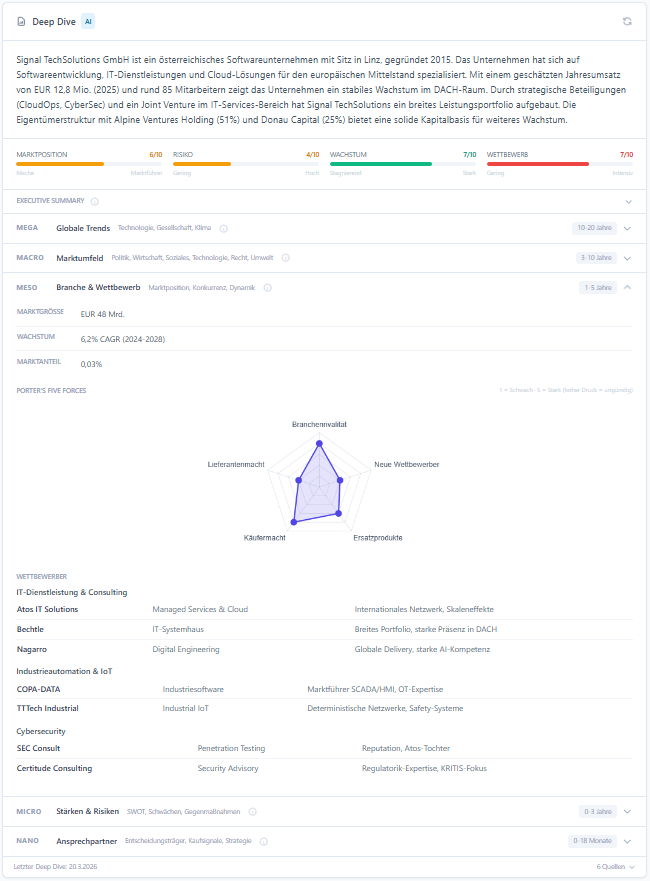Open info icon in Branche & Wettbewerb row
Image resolution: width=650 pixels, height=881 pixels.
pos(267,288)
